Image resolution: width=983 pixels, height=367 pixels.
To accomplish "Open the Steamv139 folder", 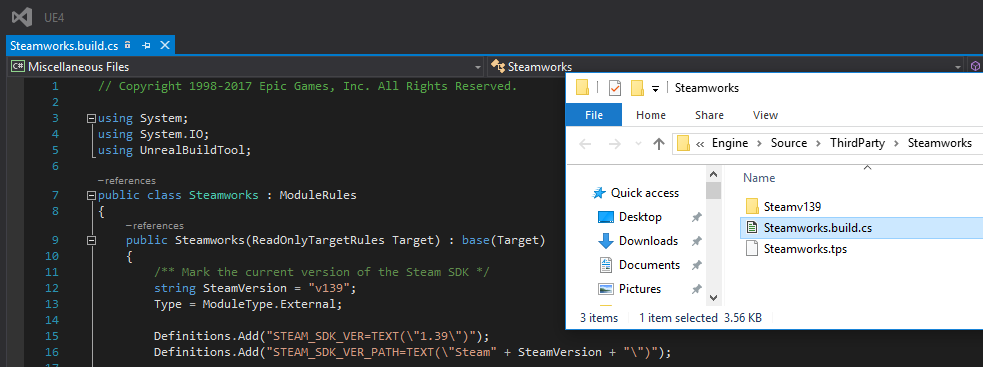I will coord(792,206).
